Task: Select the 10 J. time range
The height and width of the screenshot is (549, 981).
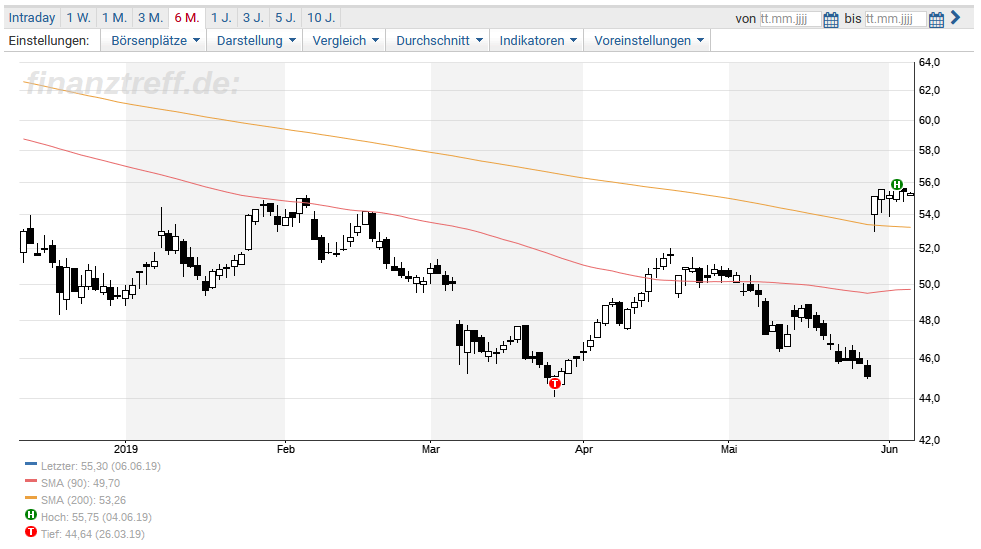Action: click(x=321, y=18)
